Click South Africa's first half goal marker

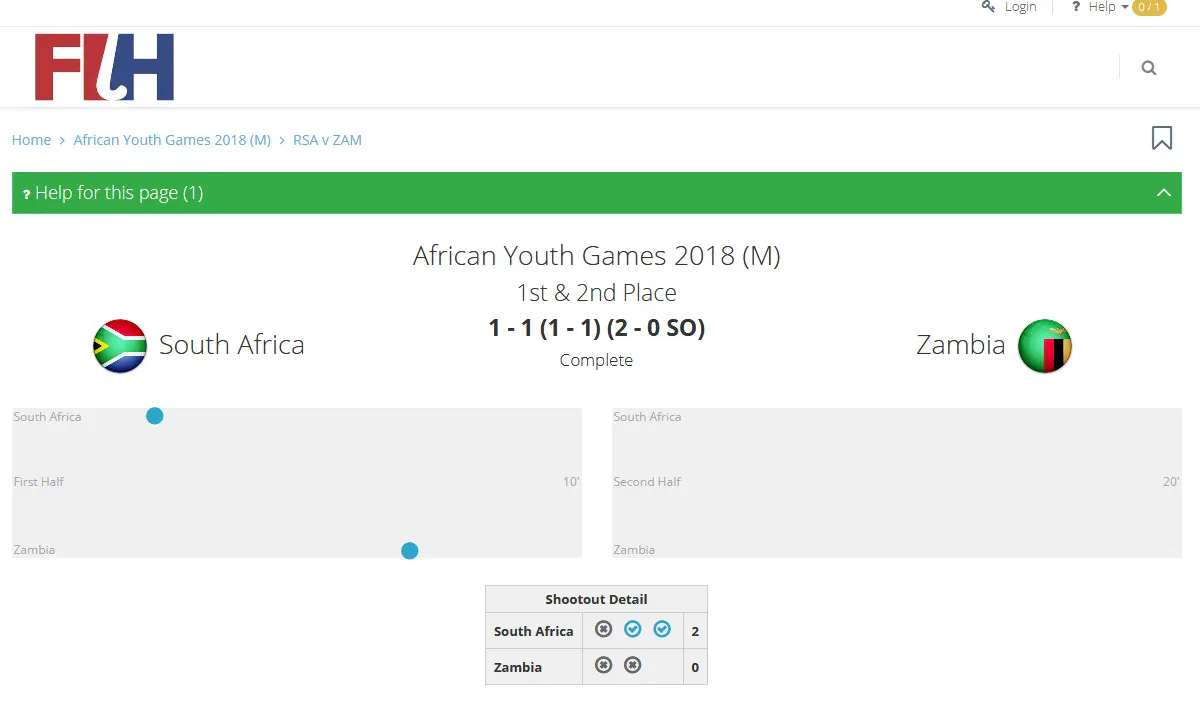[x=155, y=416]
